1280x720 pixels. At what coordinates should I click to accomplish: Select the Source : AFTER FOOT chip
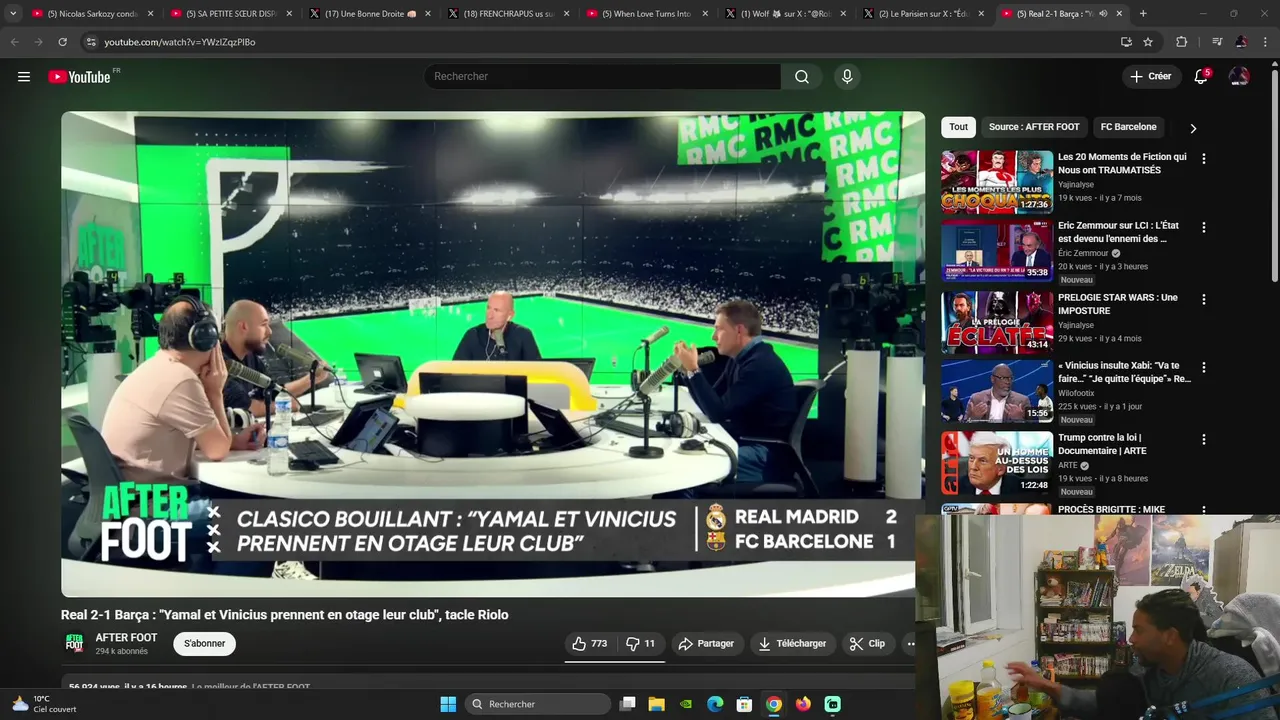tap(1034, 127)
